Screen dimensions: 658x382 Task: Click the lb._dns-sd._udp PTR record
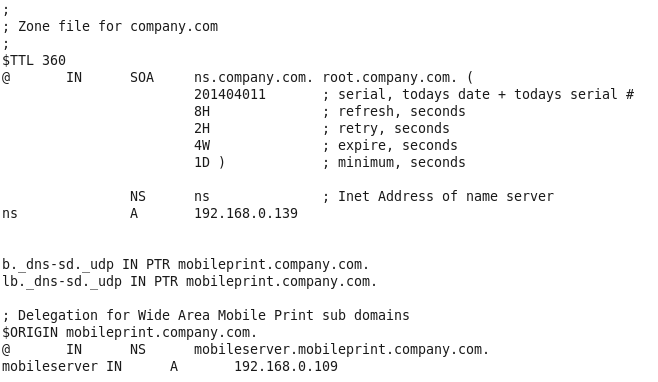tap(190, 282)
